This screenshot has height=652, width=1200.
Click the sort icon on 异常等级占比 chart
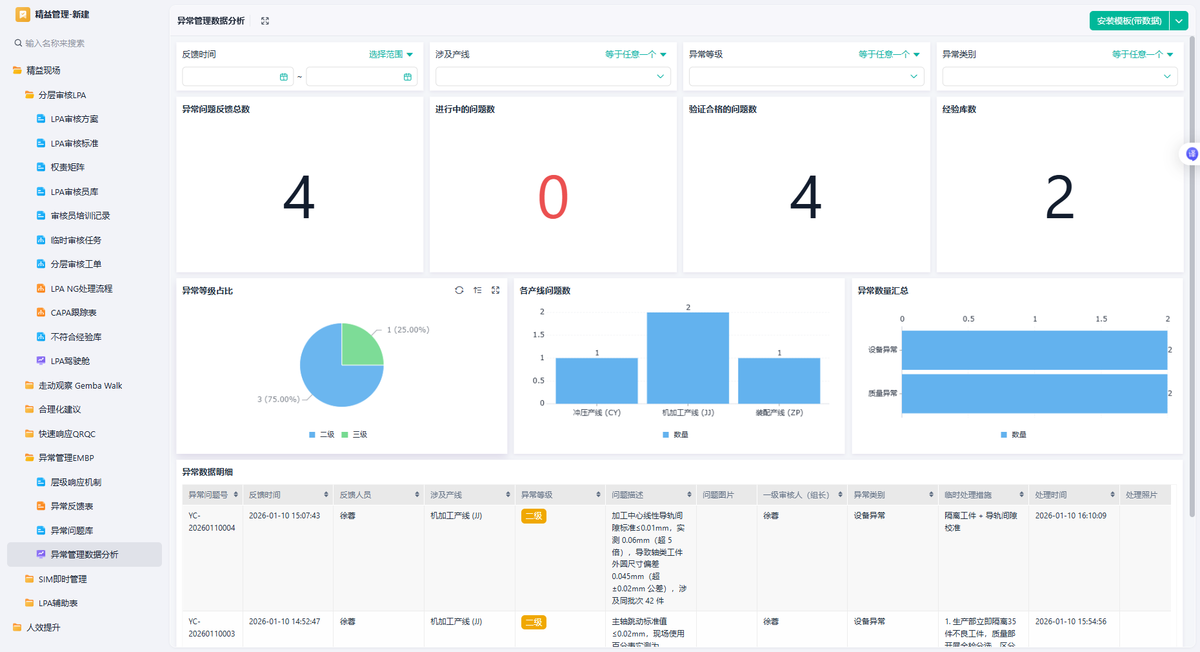pos(477,290)
